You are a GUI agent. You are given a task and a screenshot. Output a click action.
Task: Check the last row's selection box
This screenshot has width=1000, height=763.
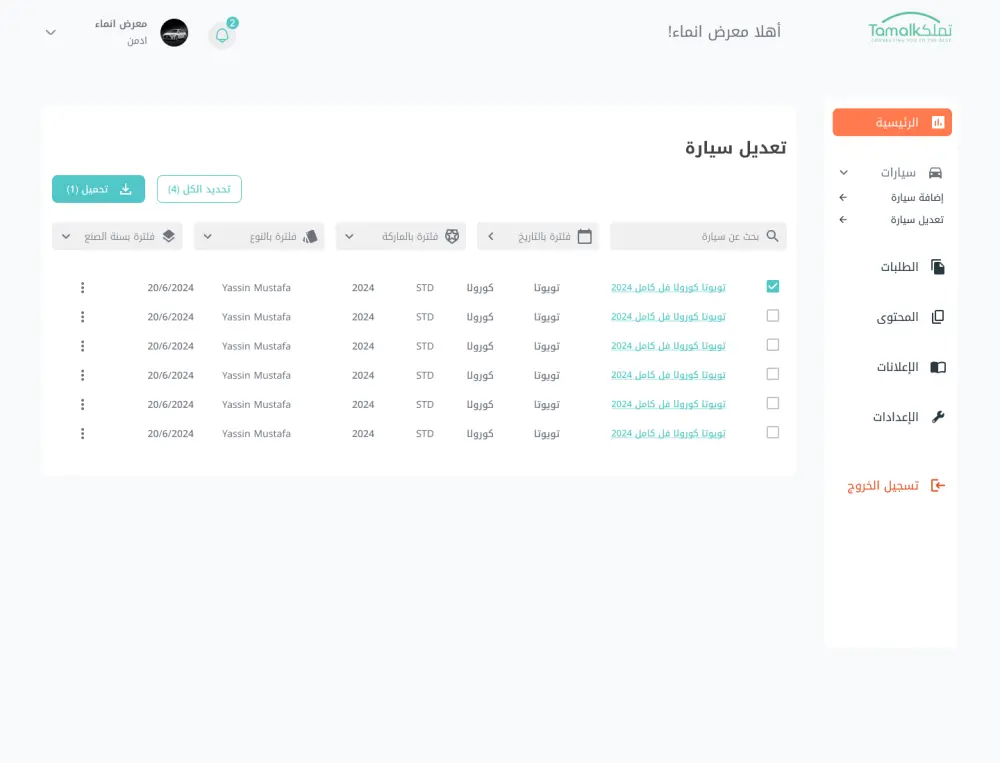pos(772,431)
